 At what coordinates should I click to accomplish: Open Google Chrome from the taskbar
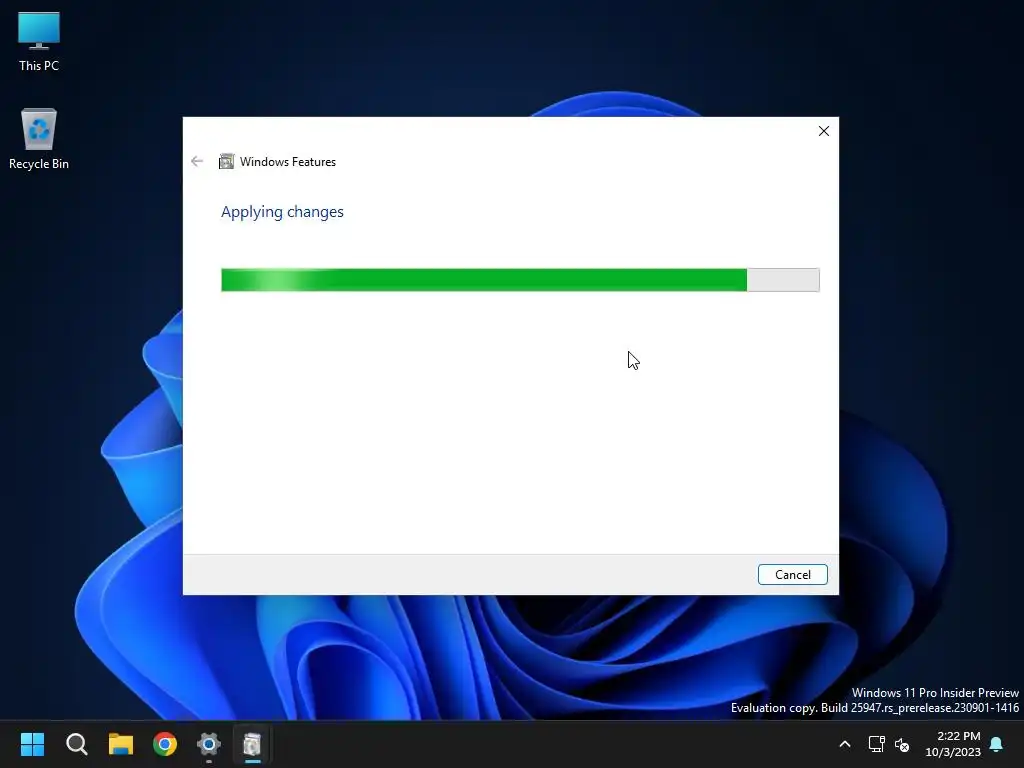165,744
